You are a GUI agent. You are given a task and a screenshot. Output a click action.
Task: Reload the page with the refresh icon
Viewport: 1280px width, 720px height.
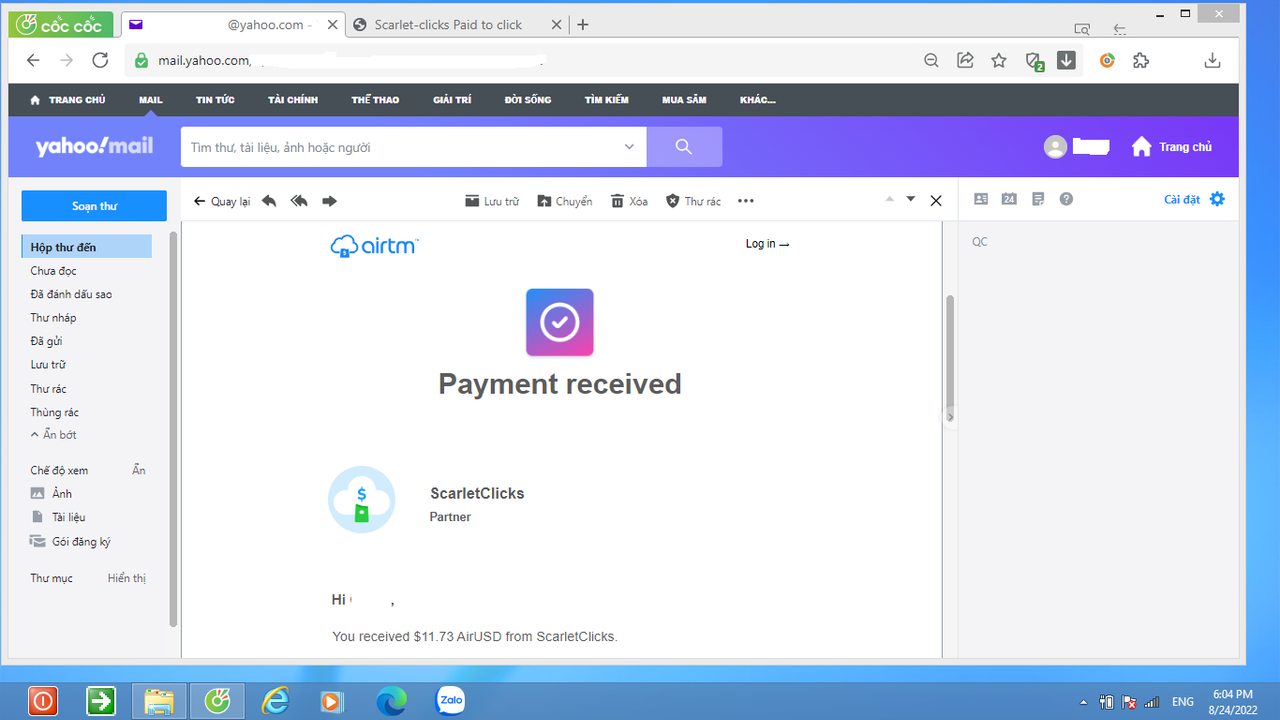tap(100, 61)
